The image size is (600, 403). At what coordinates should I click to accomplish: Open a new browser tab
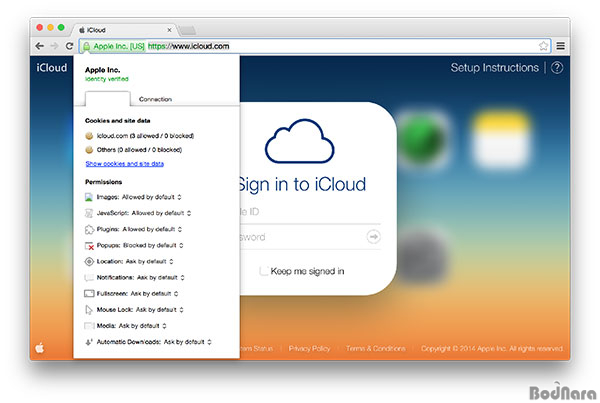(188, 30)
